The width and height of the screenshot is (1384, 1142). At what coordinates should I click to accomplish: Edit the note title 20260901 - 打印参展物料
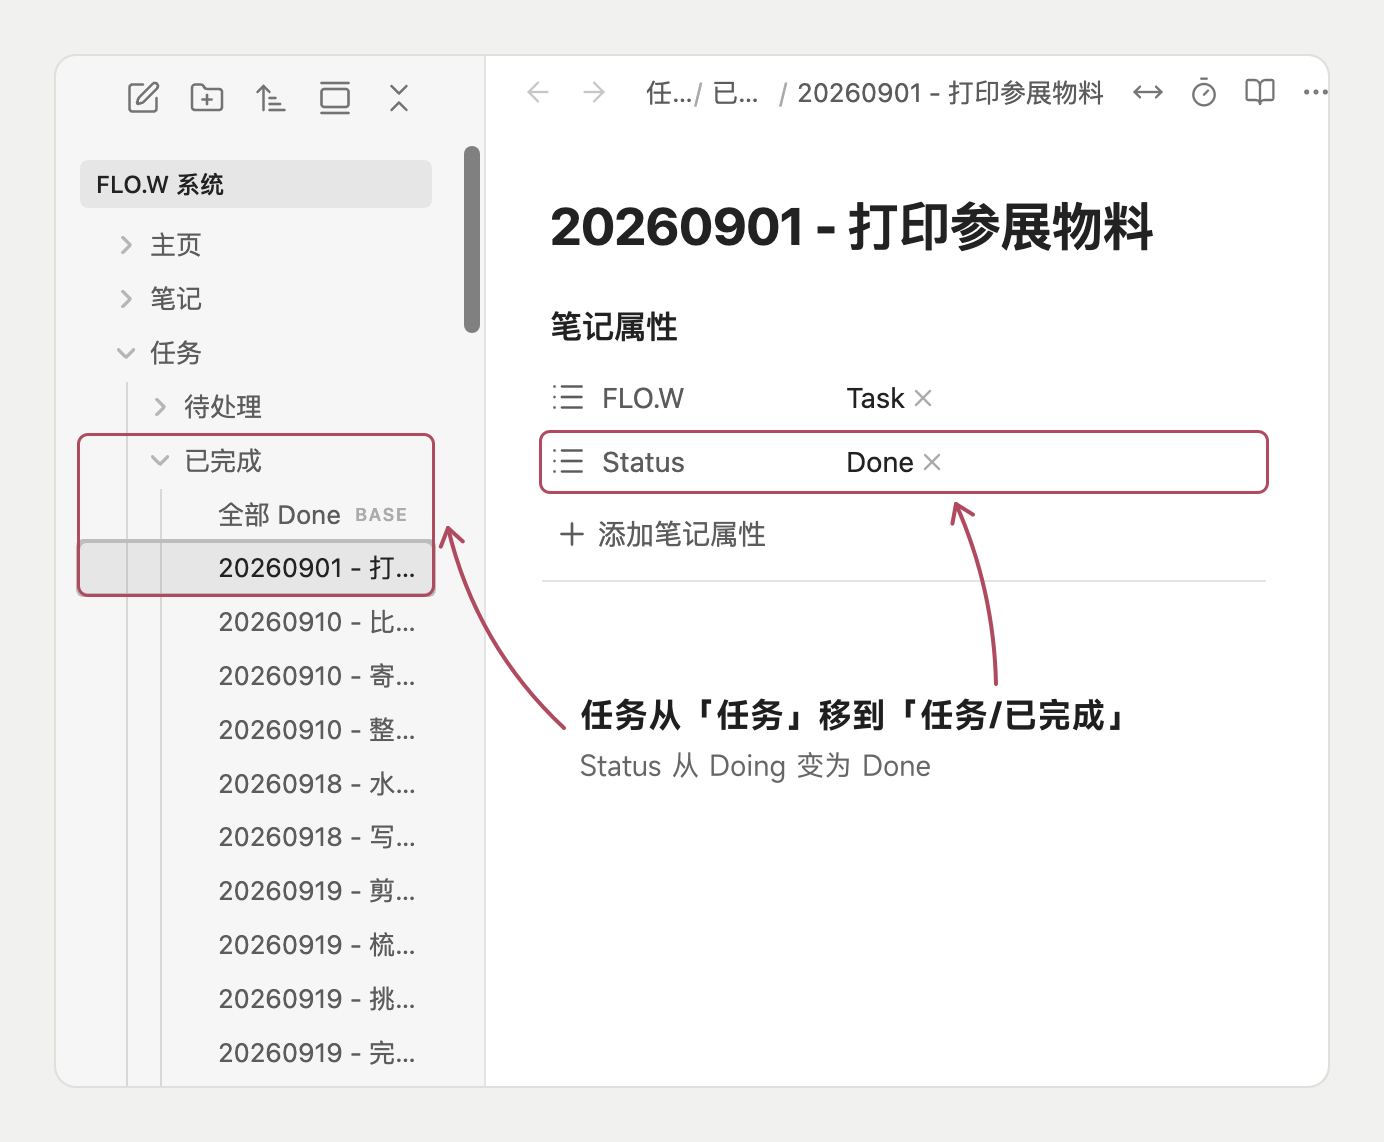tap(851, 227)
